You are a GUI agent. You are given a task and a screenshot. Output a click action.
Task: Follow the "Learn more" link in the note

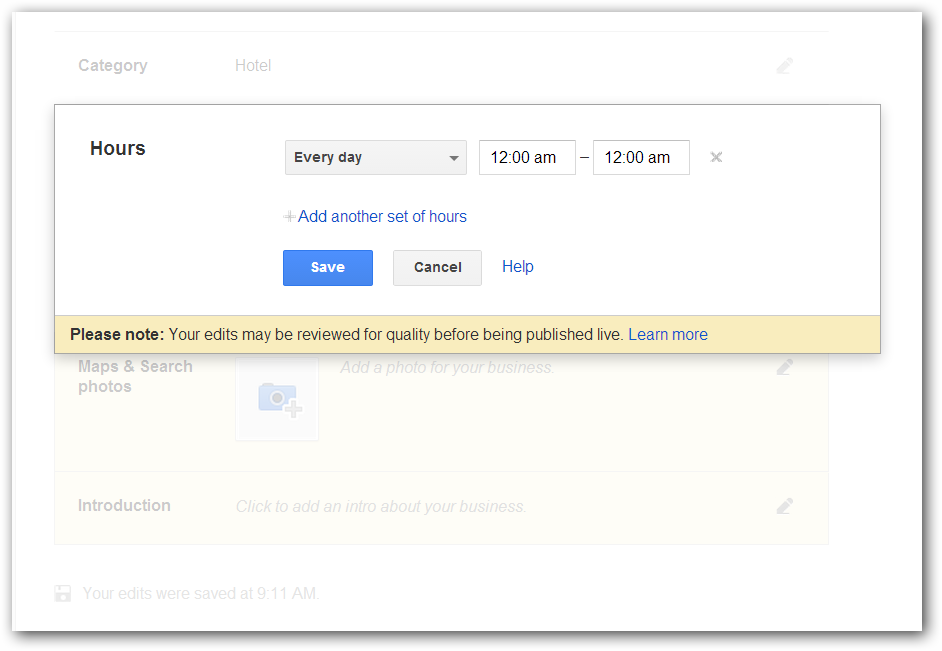[x=667, y=335]
